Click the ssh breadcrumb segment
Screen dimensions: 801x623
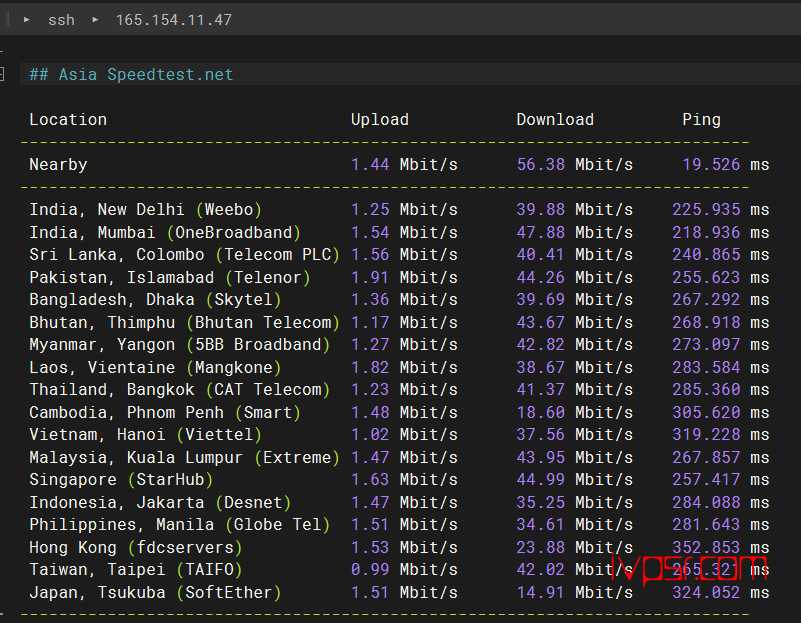61,20
